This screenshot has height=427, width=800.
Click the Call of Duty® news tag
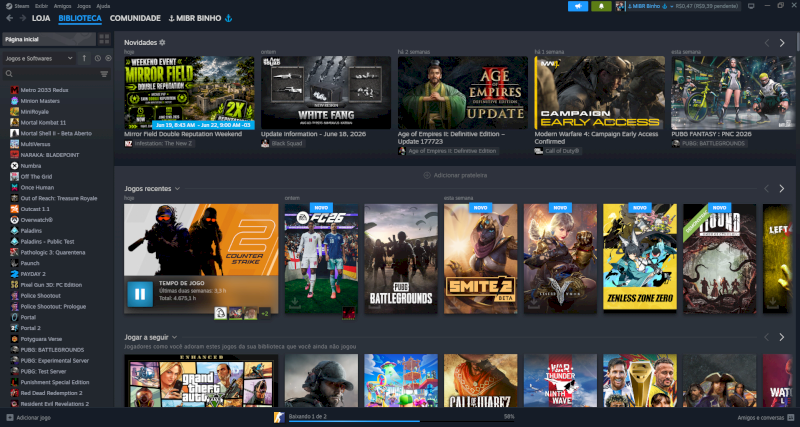[558, 151]
